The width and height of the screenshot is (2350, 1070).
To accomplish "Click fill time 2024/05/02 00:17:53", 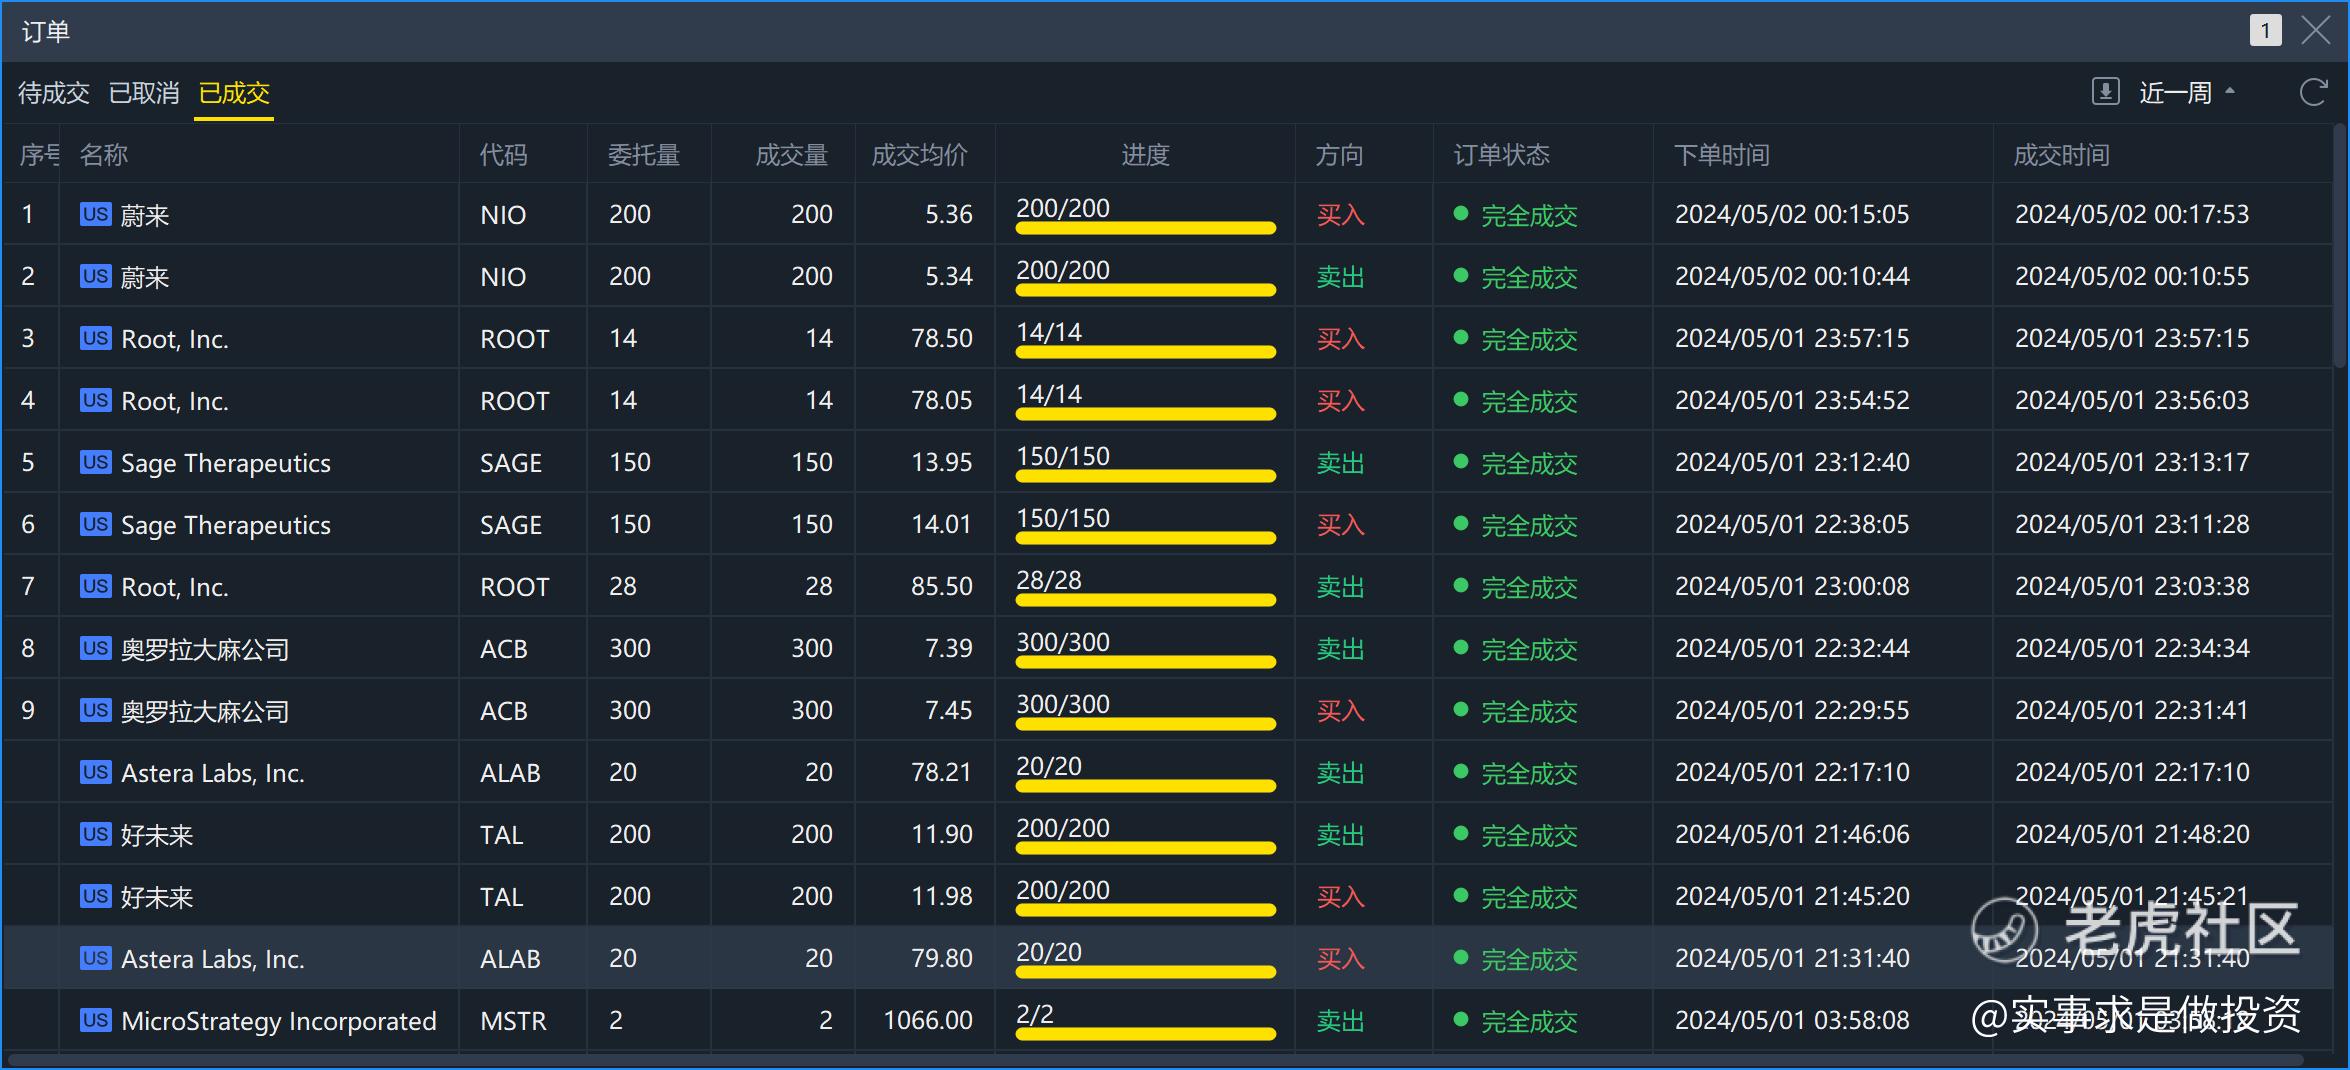I will coord(2132,214).
